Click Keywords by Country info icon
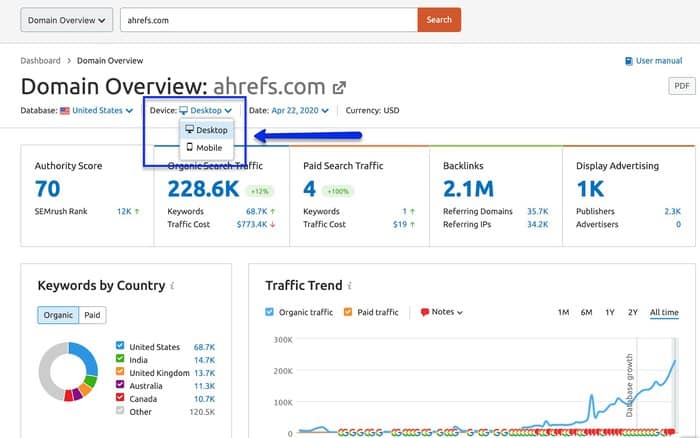The width and height of the screenshot is (700, 438). coord(172,286)
